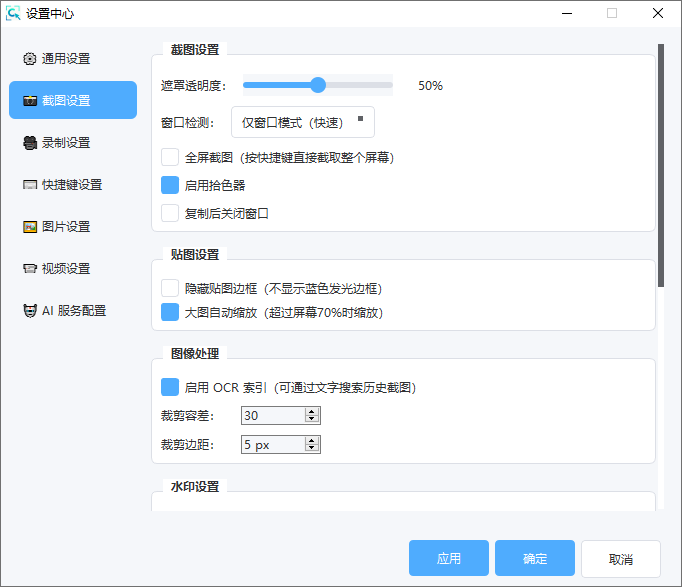Viewport: 682px width, 587px height.
Task: Click the vertical scrollbar thumb
Action: coord(661,165)
